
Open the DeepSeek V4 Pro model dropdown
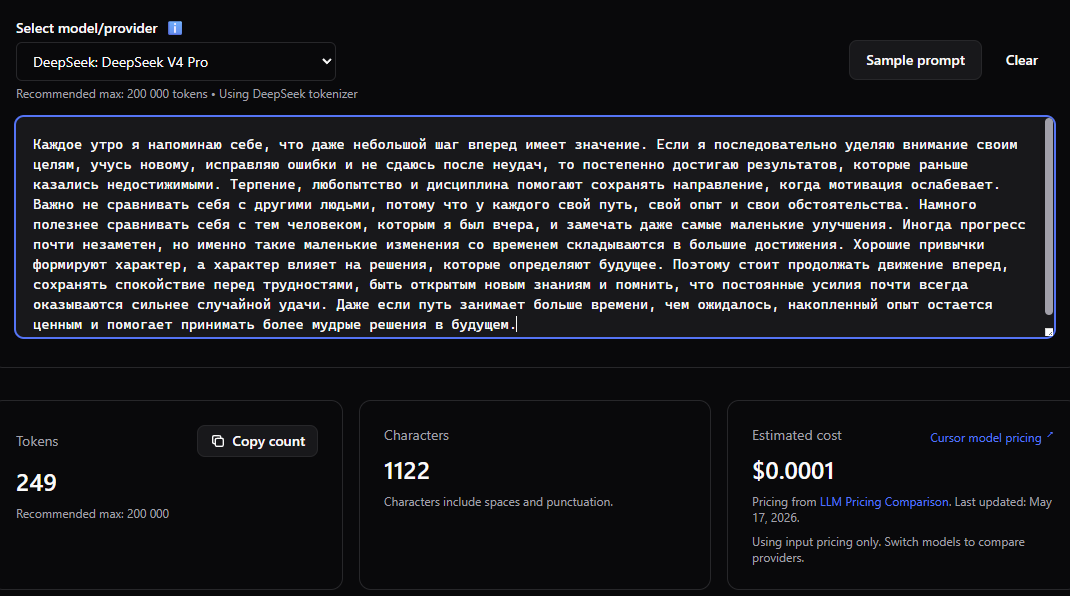pos(176,61)
